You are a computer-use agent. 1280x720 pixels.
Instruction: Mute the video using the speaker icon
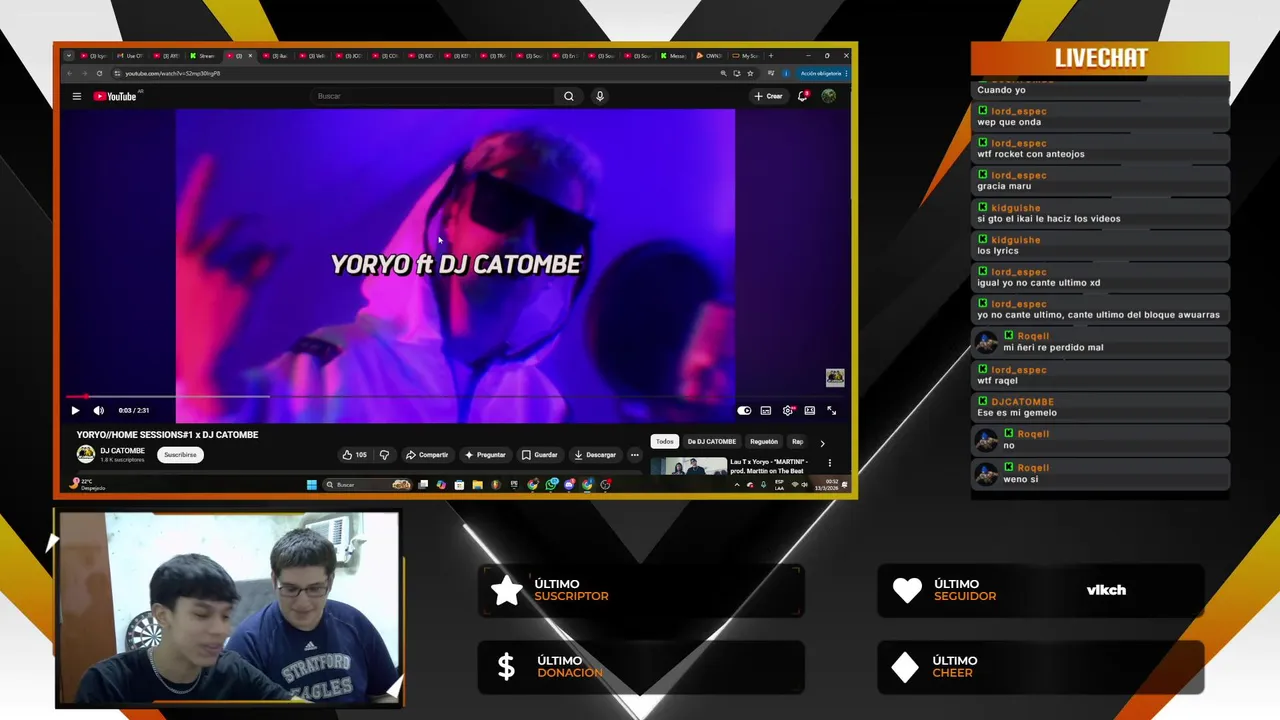[98, 410]
